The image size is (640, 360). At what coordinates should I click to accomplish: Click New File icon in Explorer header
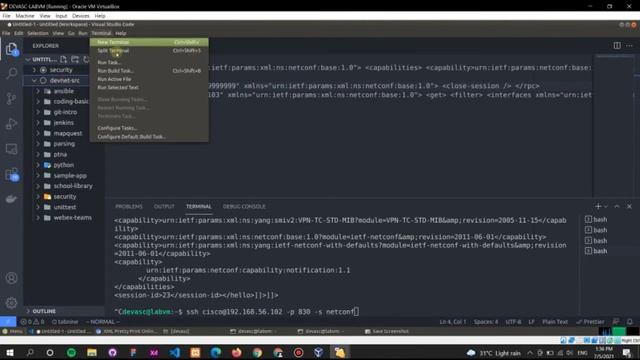63,59
